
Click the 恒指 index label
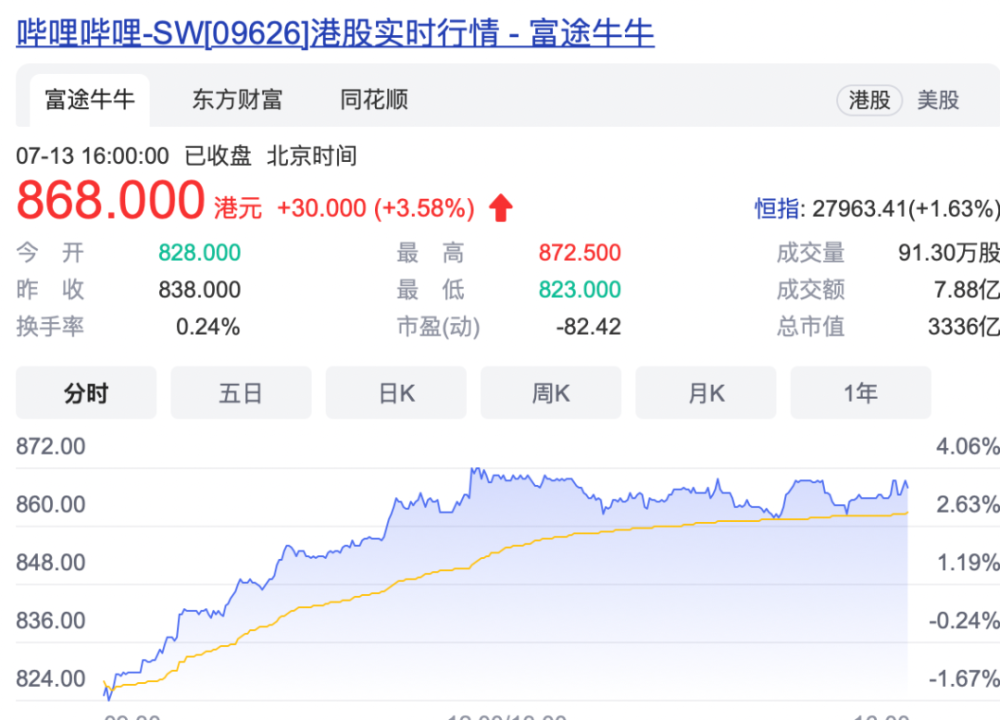[777, 209]
